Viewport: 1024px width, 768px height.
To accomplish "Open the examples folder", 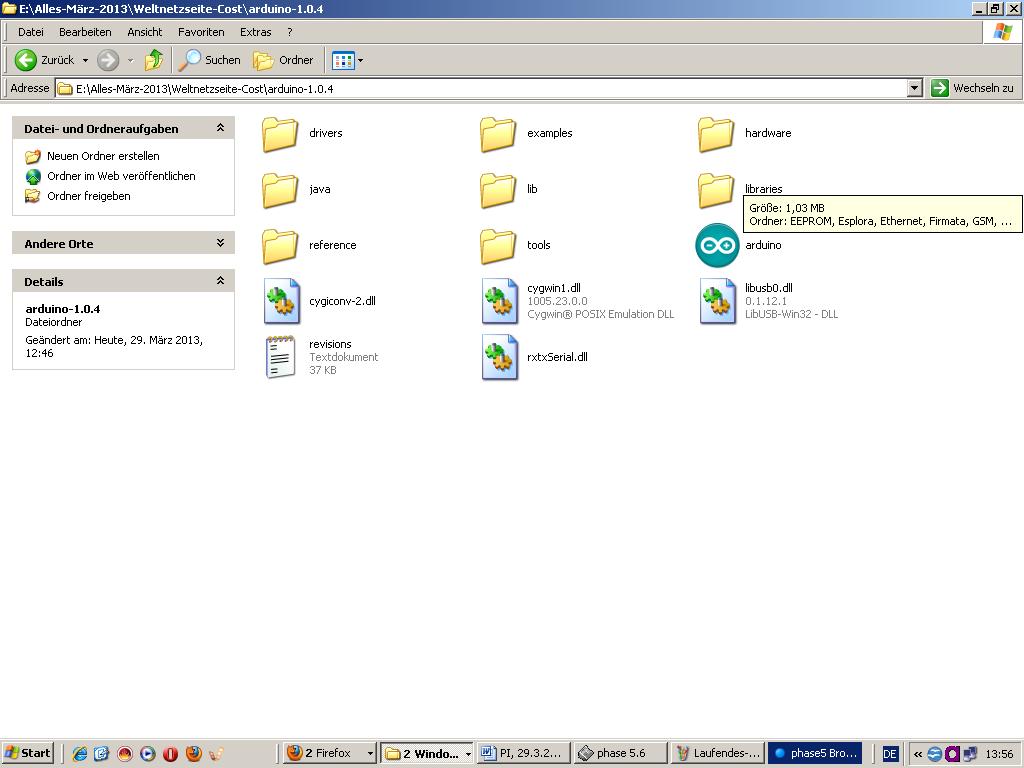I will tap(526, 133).
